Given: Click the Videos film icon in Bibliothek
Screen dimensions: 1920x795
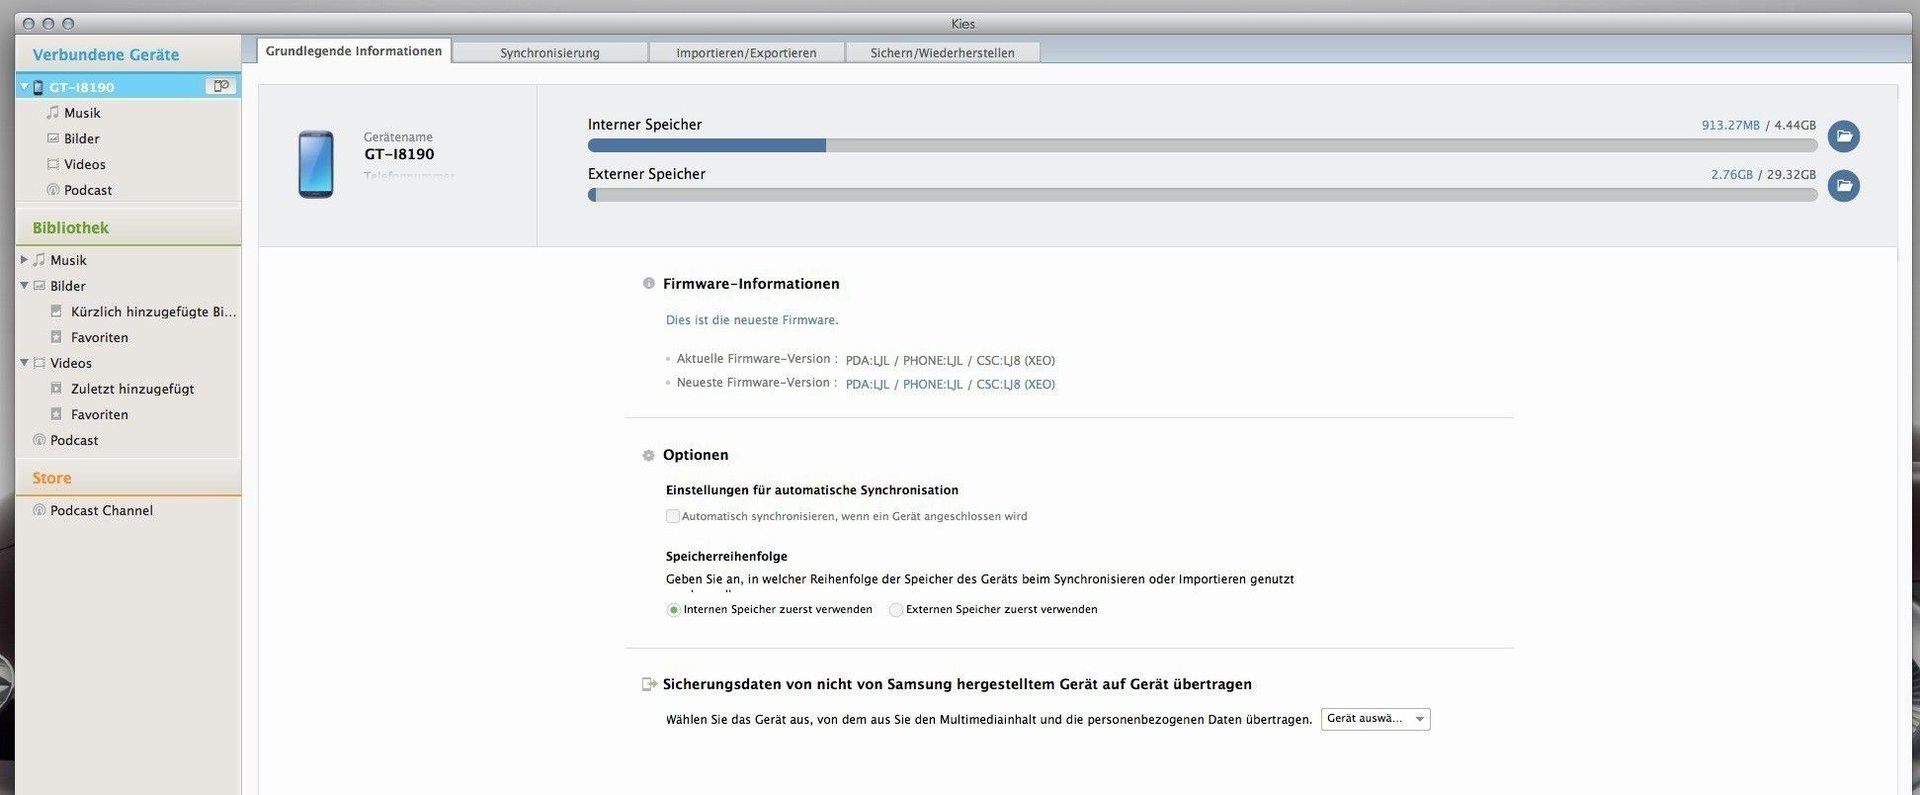Looking at the screenshot, I should click(x=39, y=363).
